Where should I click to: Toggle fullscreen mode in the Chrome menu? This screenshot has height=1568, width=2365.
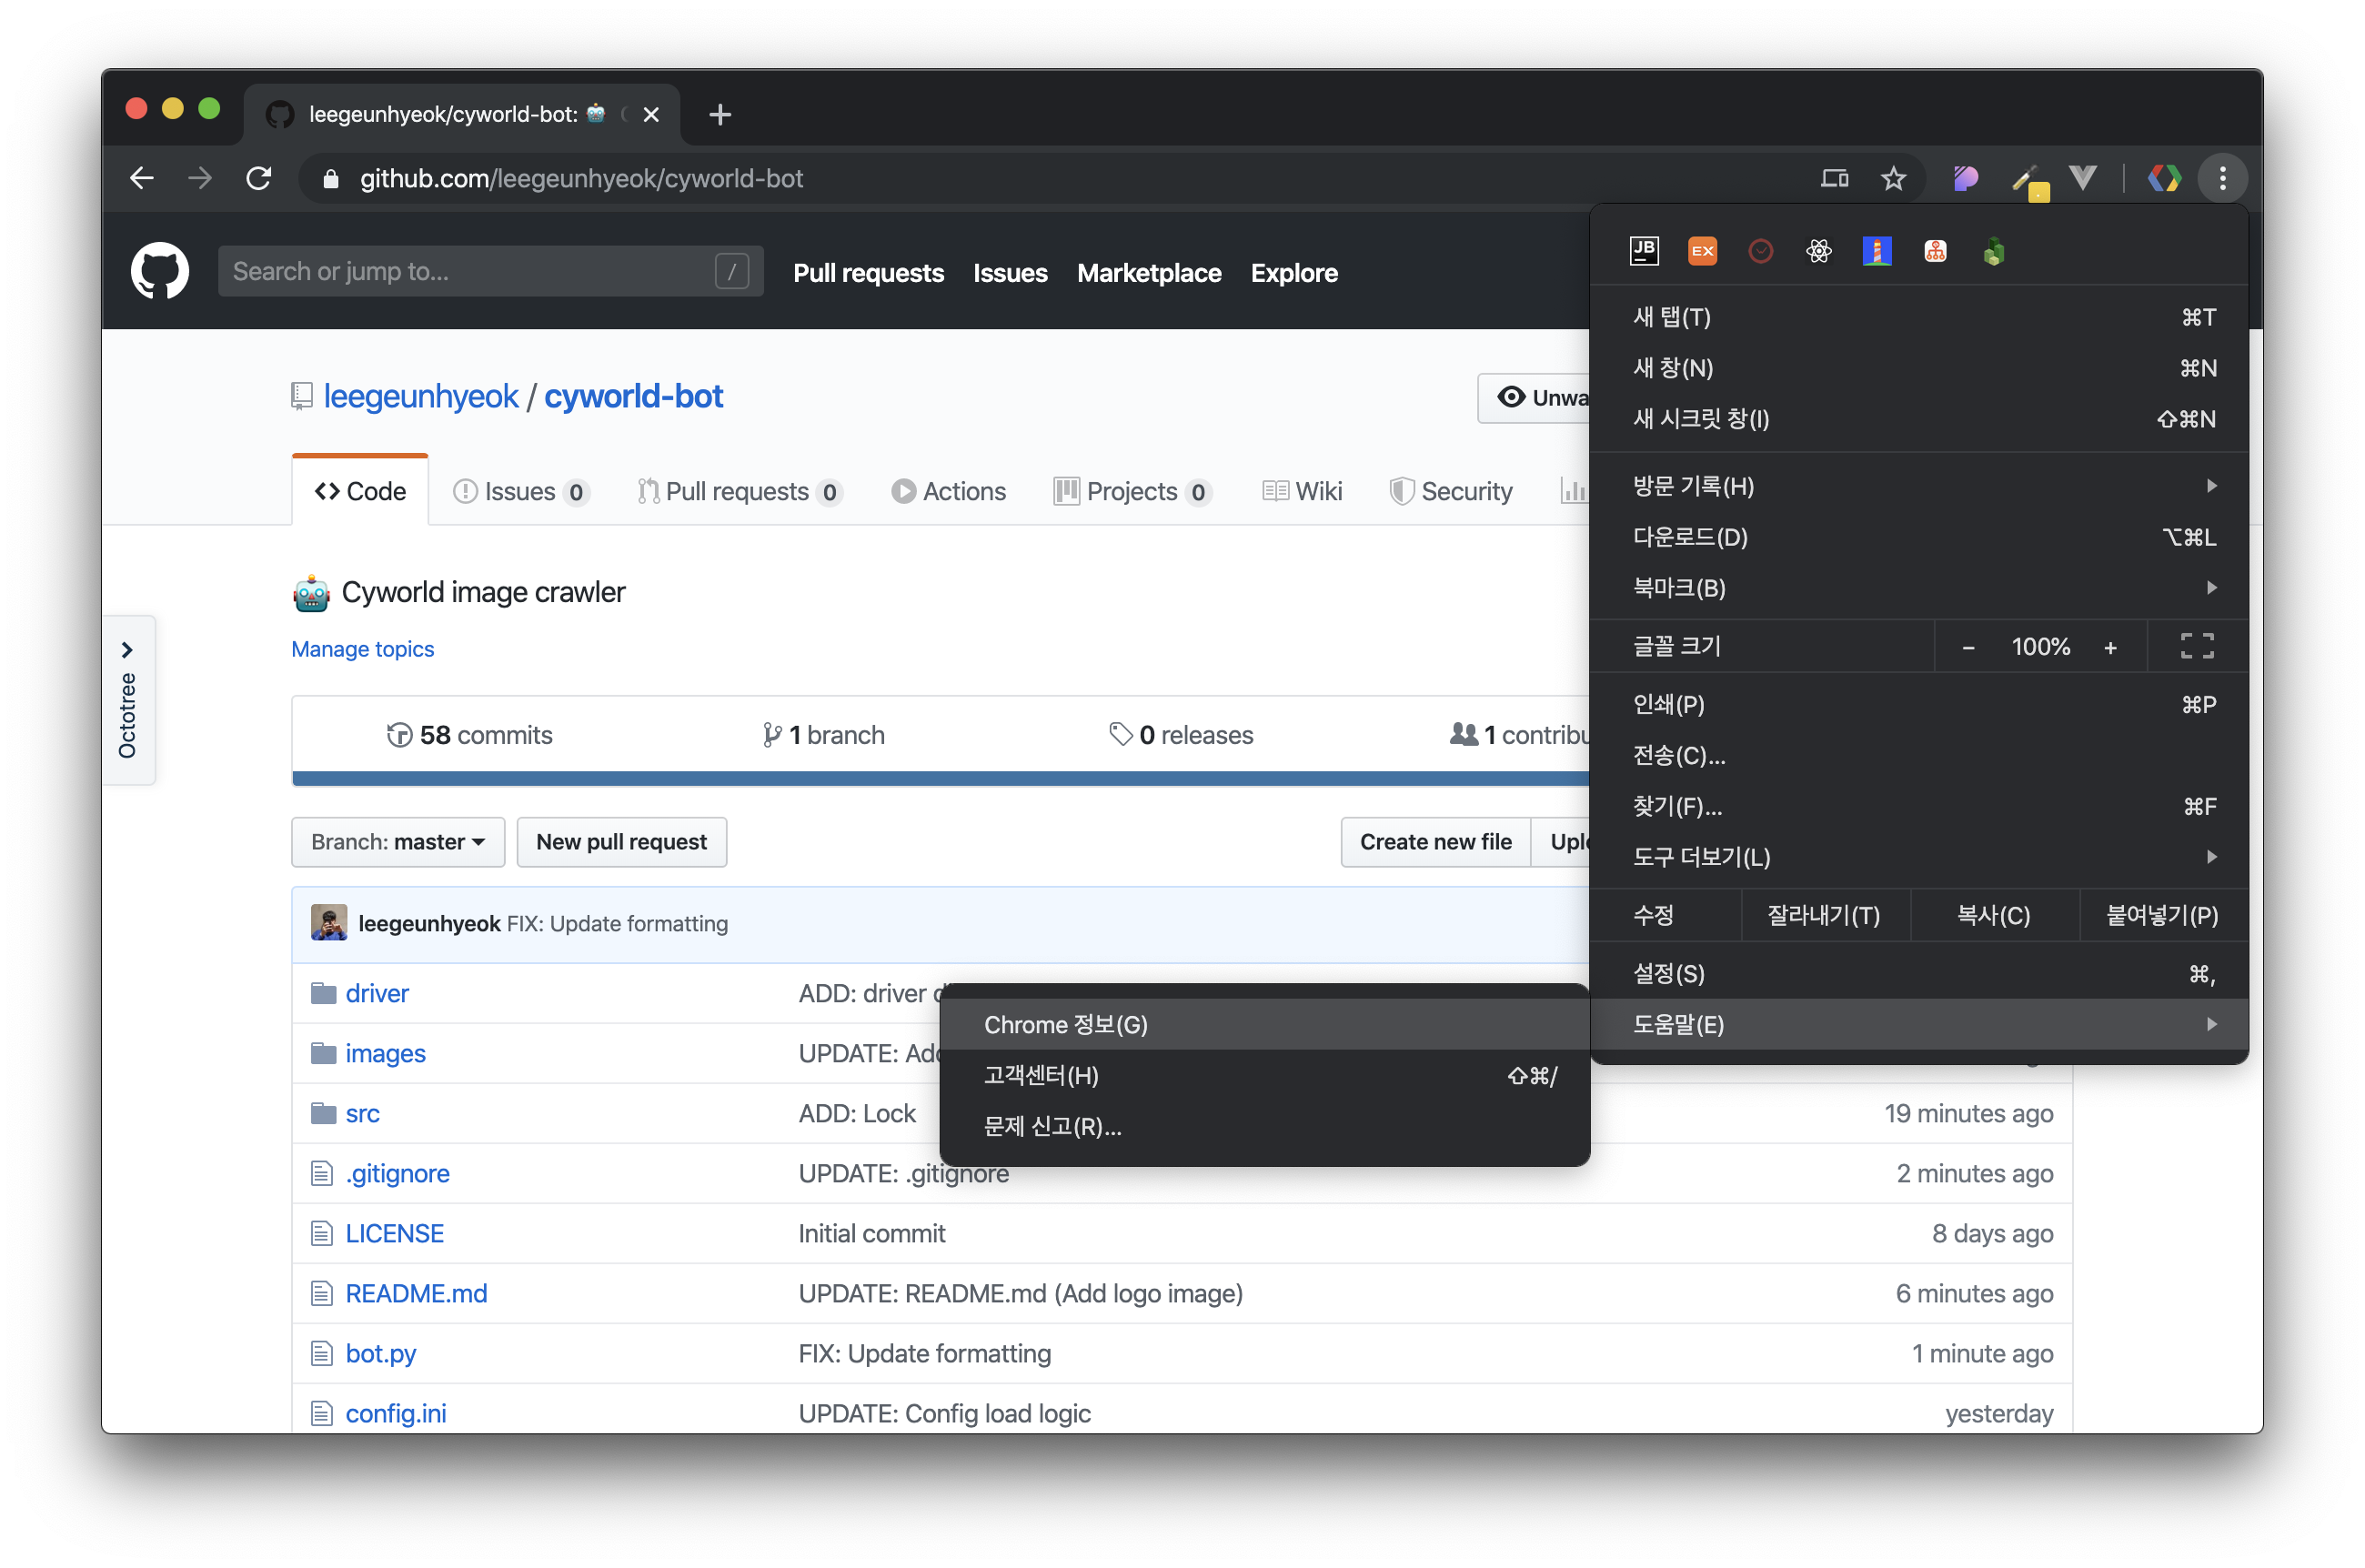pos(2196,646)
